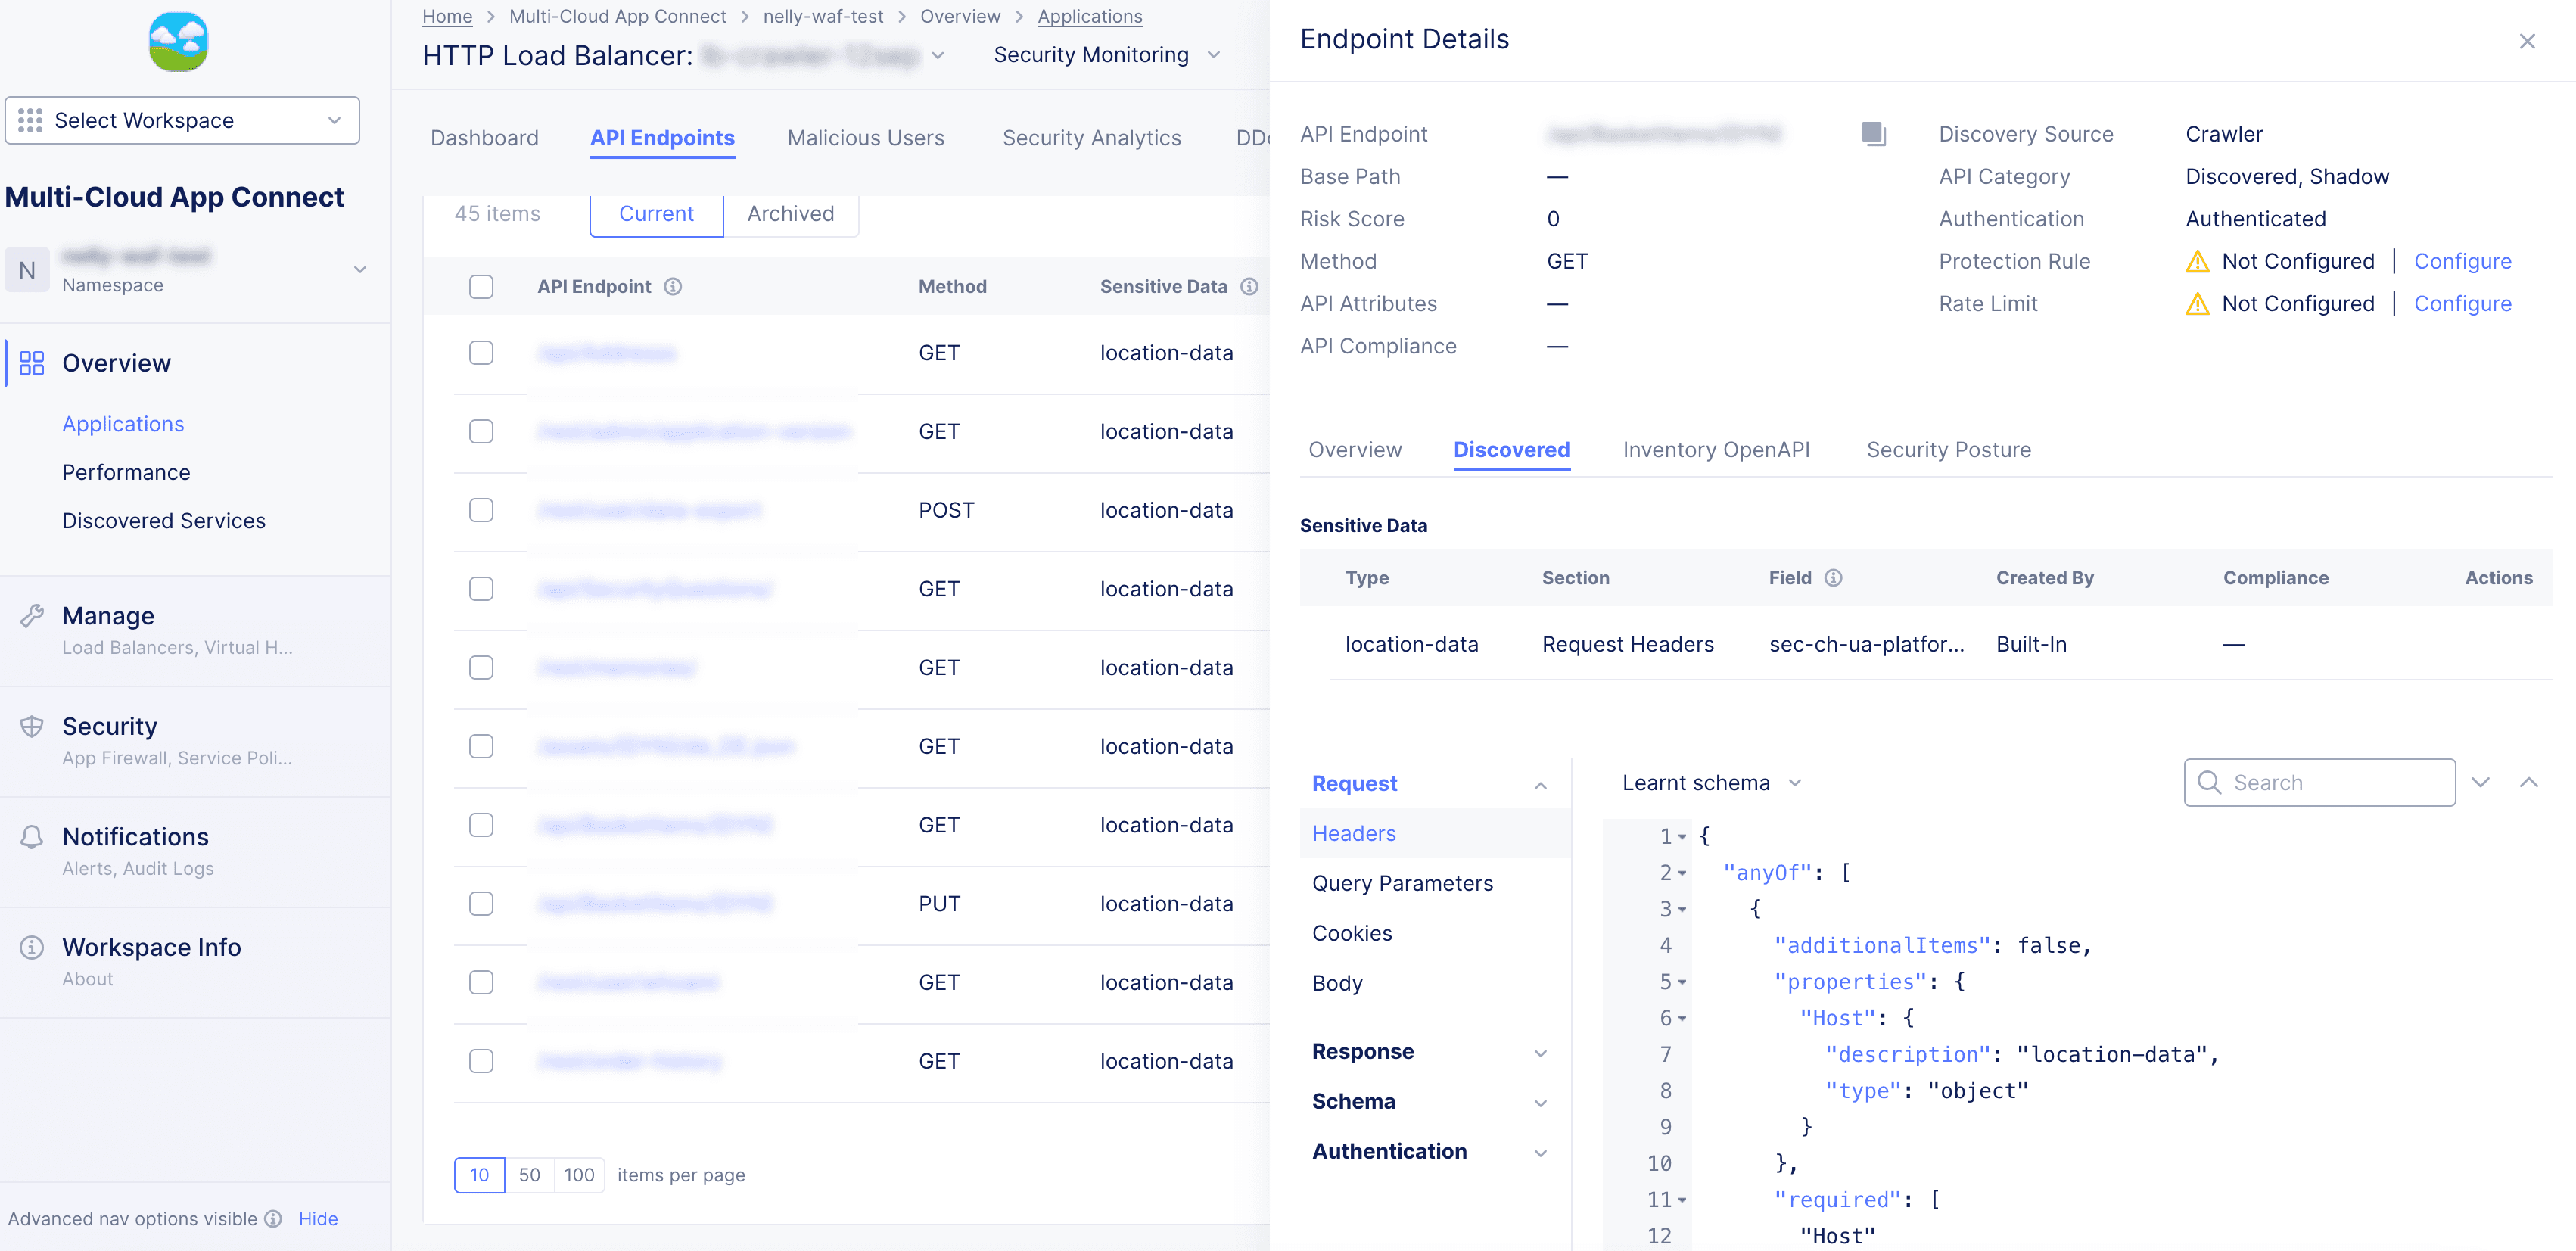The height and width of the screenshot is (1251, 2576).
Task: Click the copy icon next to API Endpoint
Action: [x=1873, y=133]
